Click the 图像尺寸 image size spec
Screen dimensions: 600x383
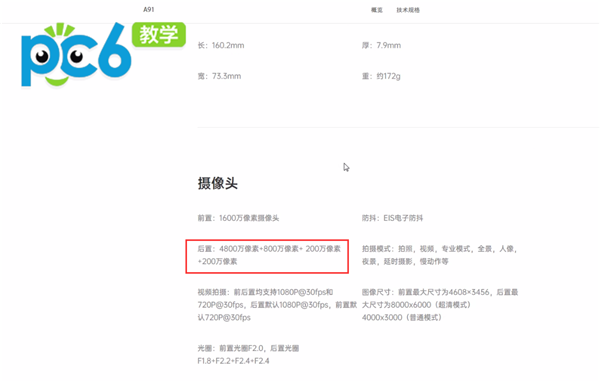(x=440, y=305)
